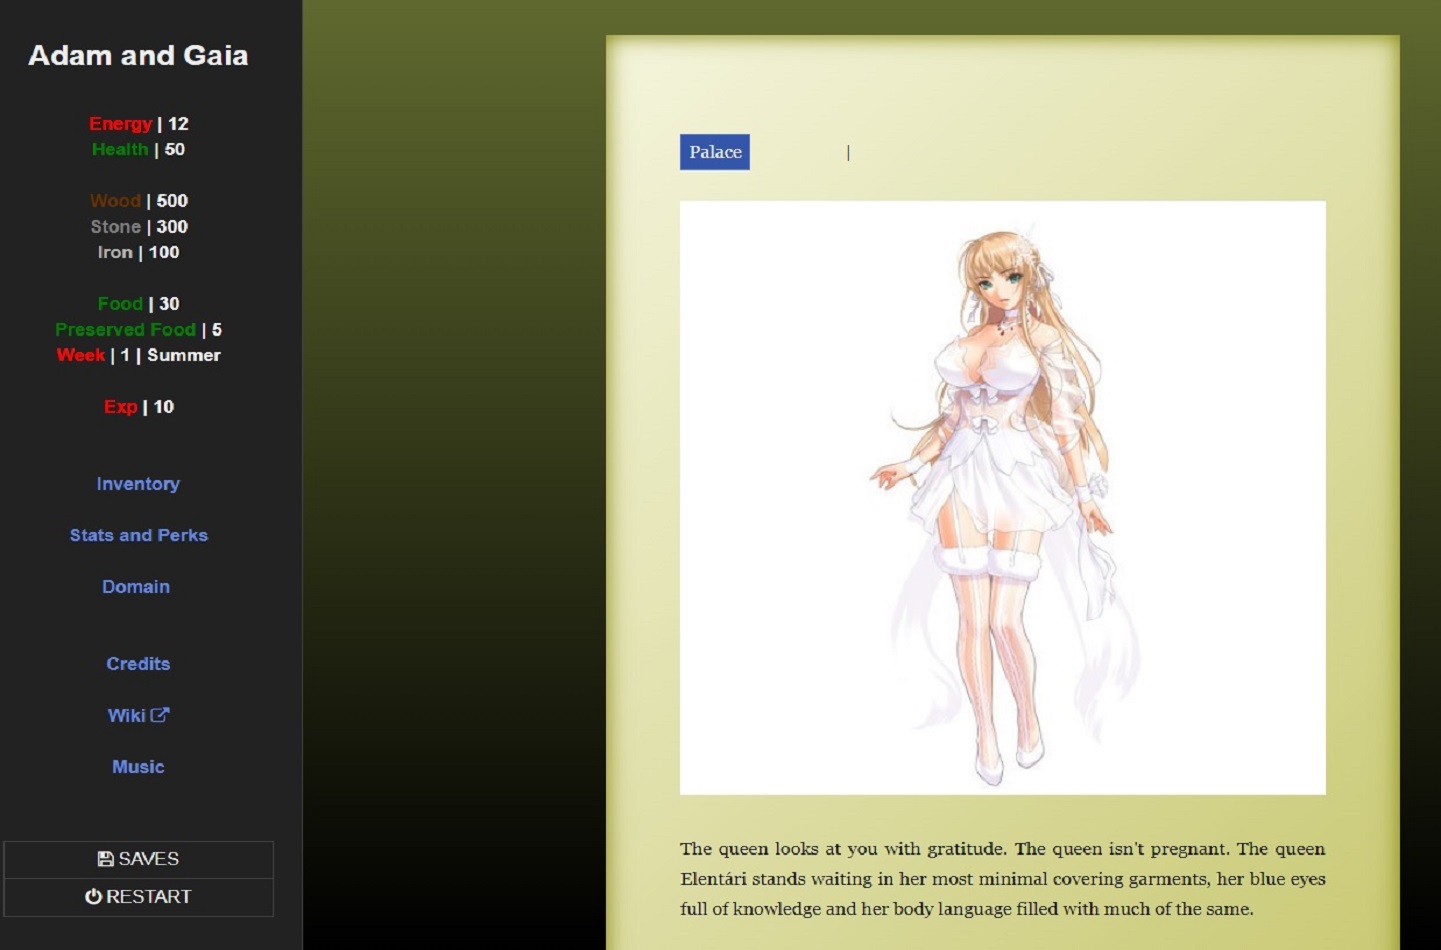This screenshot has width=1441, height=950.
Task: Click the power icon next to RESTART
Action: click(92, 896)
